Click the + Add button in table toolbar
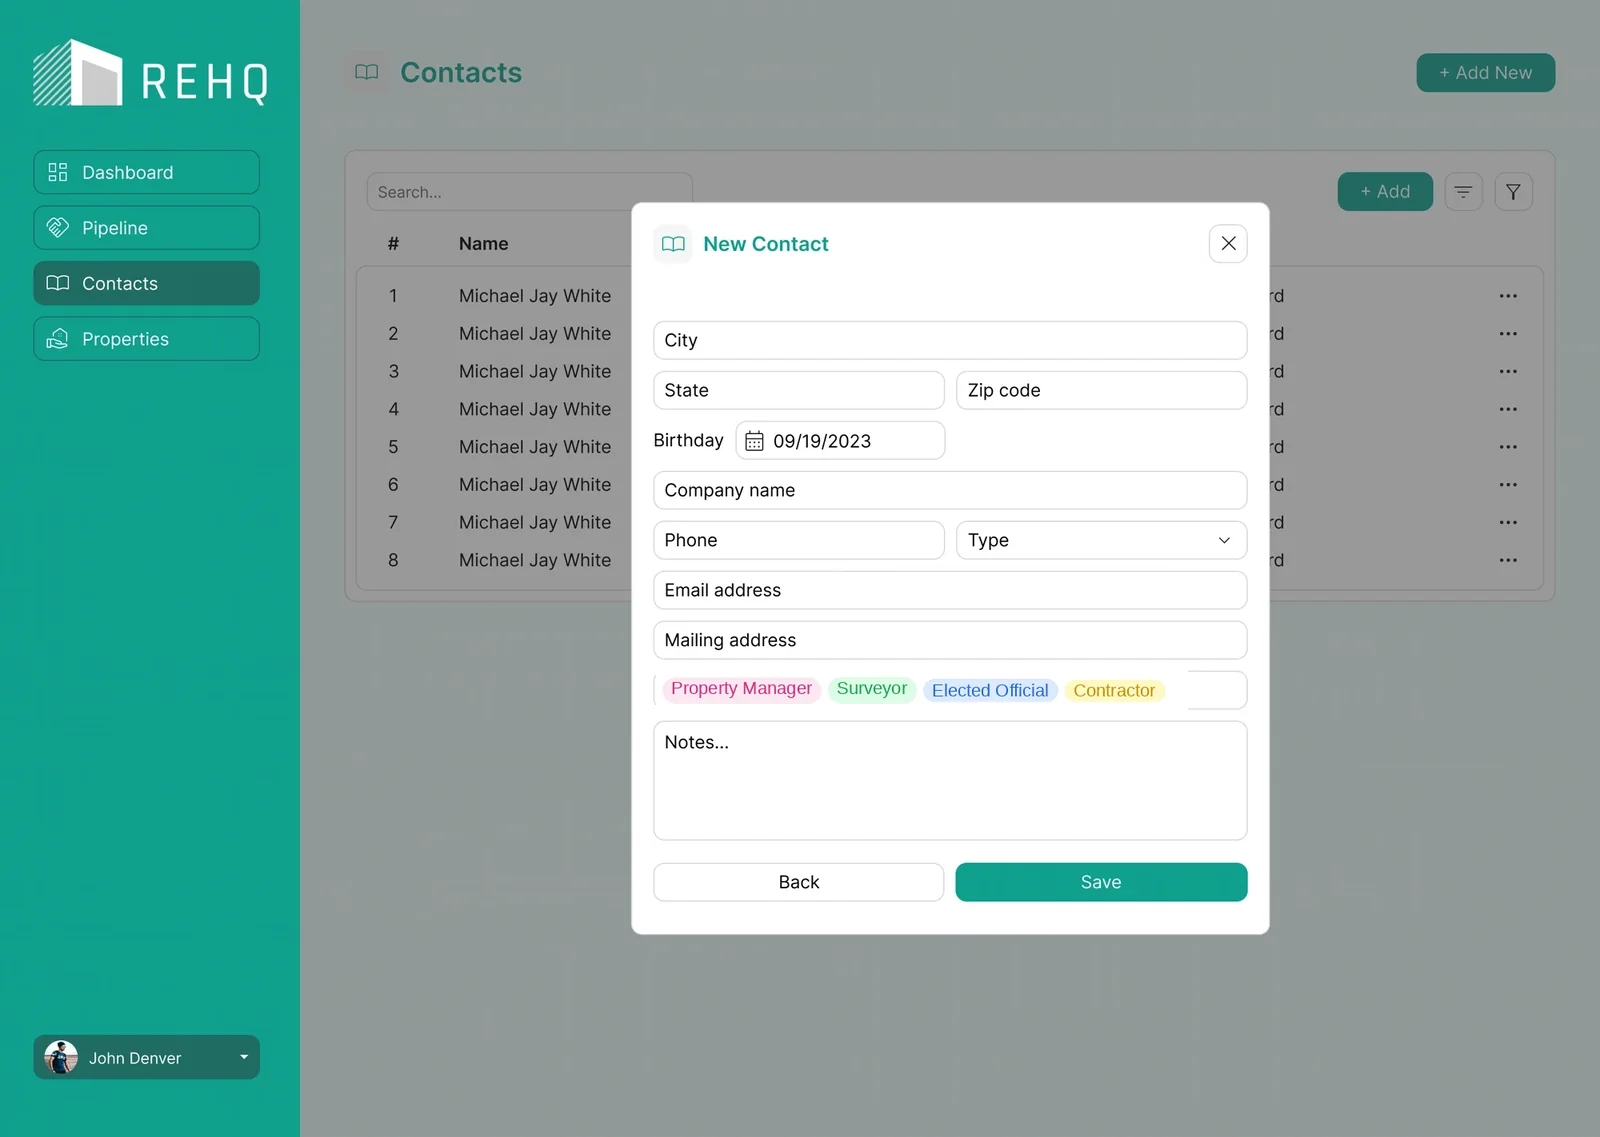The height and width of the screenshot is (1137, 1600). click(x=1385, y=192)
